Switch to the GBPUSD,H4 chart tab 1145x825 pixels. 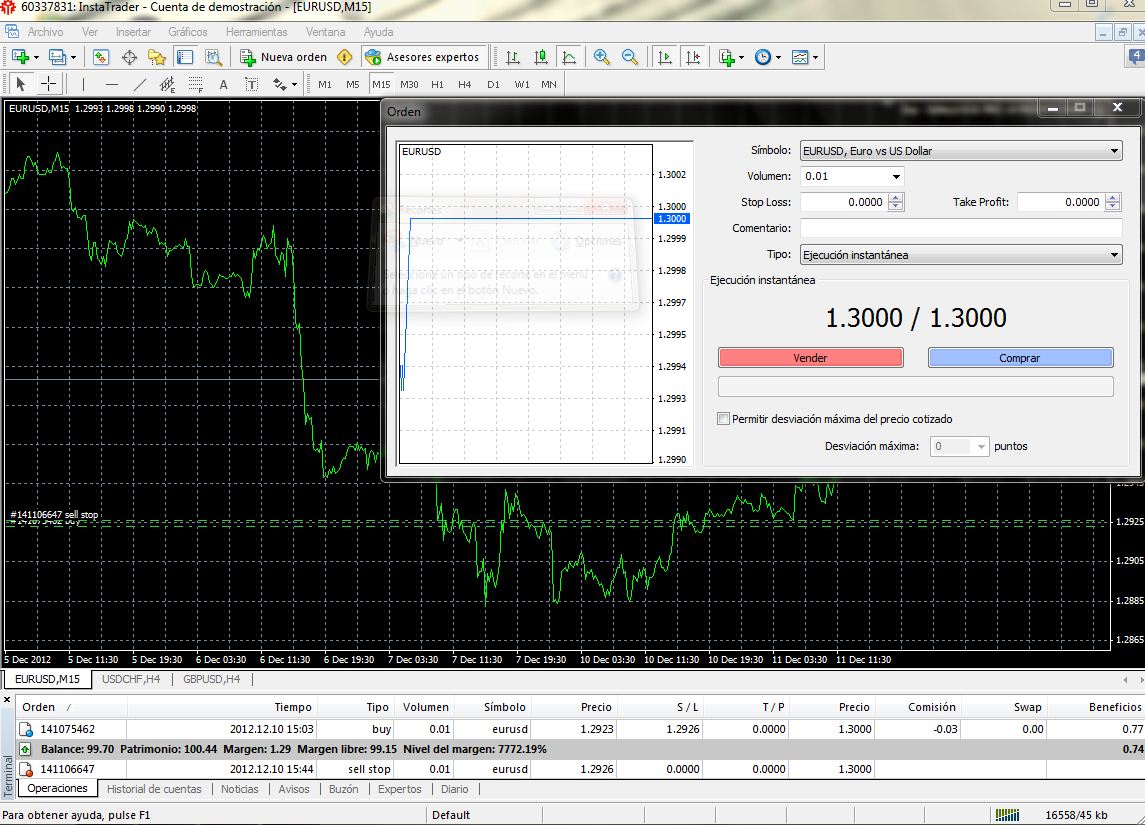(x=211, y=680)
